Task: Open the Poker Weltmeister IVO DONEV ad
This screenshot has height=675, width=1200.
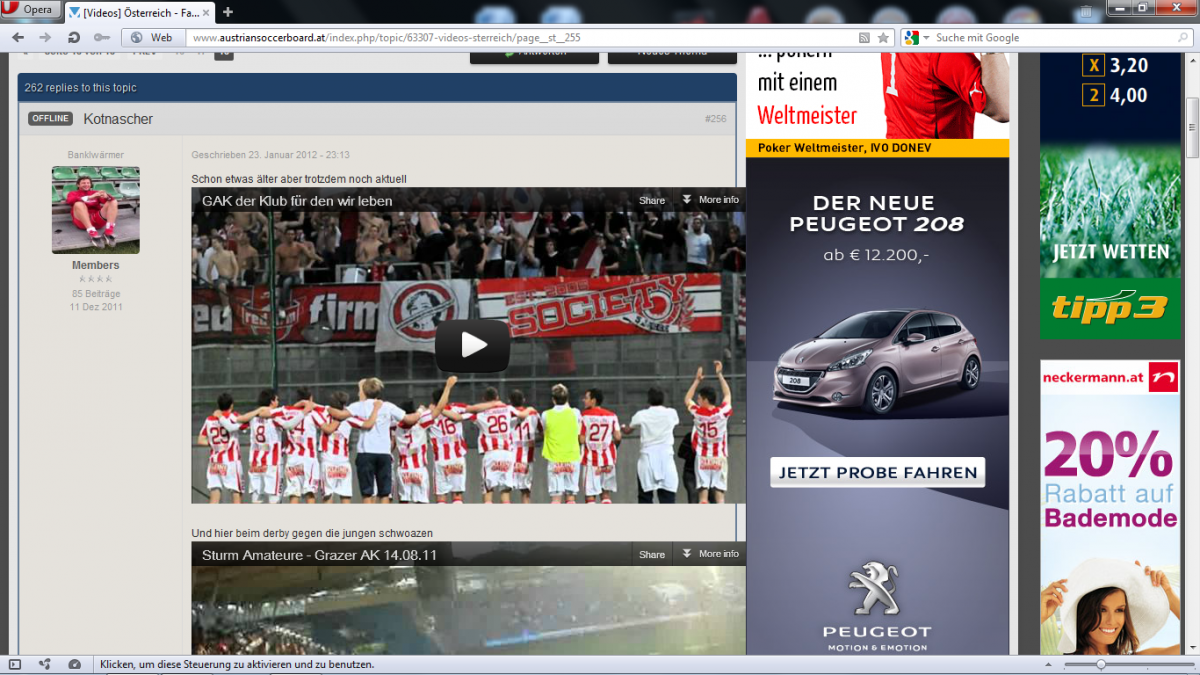Action: (x=877, y=147)
